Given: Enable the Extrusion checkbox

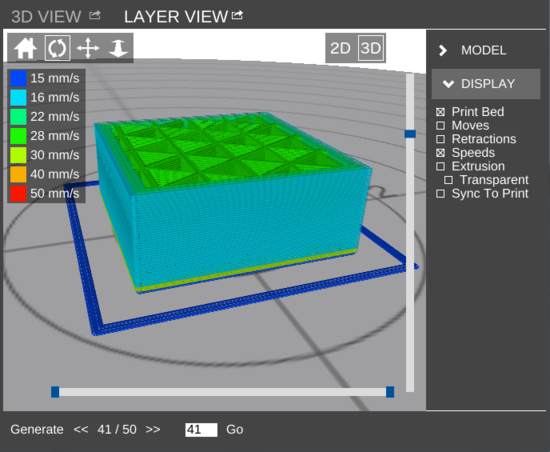Looking at the screenshot, I should tap(441, 166).
